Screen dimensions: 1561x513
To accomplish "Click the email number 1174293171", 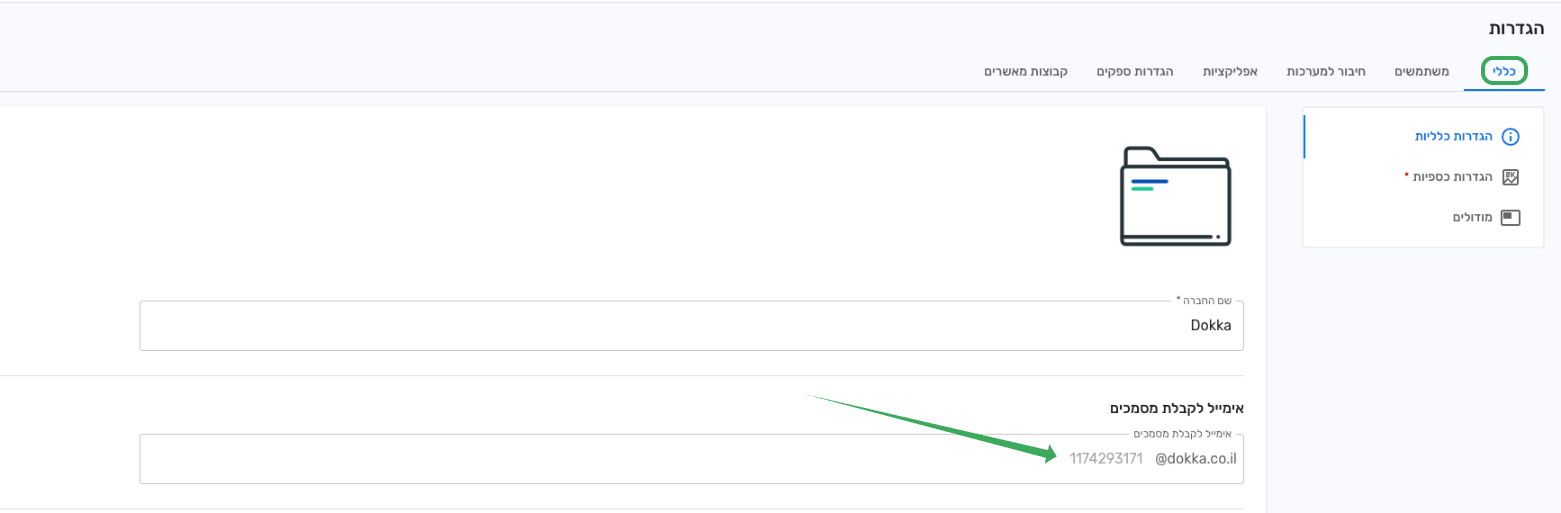I will pos(1106,459).
